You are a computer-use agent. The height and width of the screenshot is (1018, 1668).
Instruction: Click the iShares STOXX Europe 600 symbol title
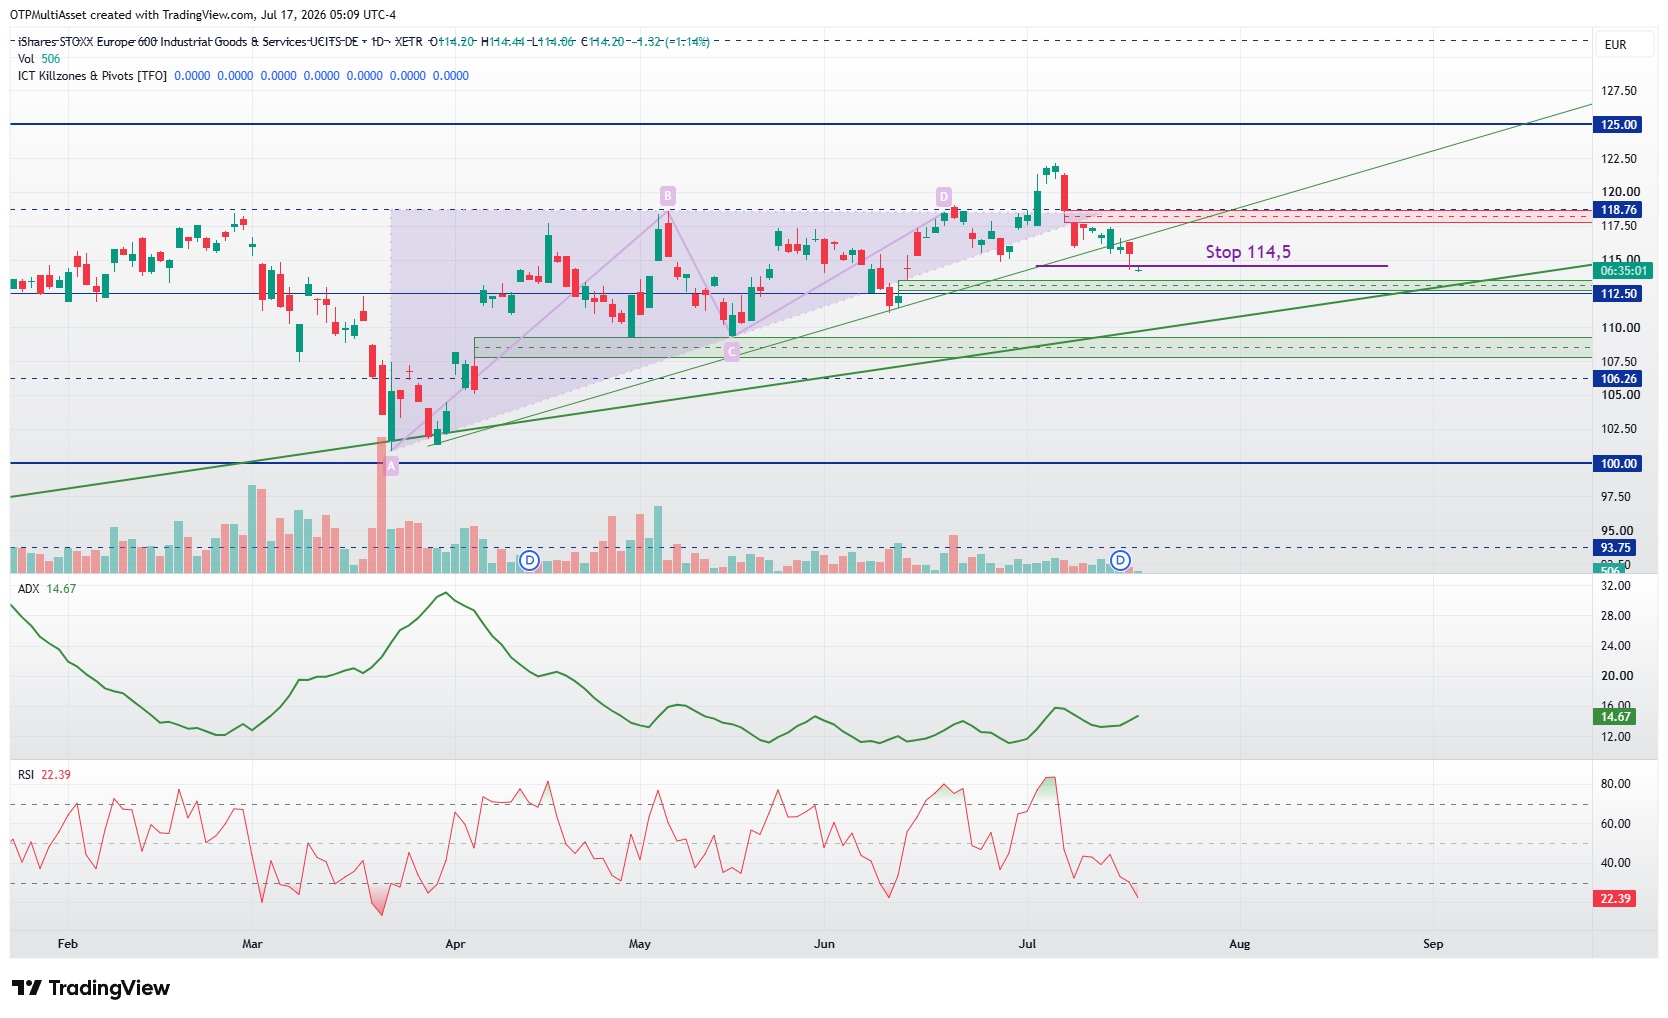point(187,42)
